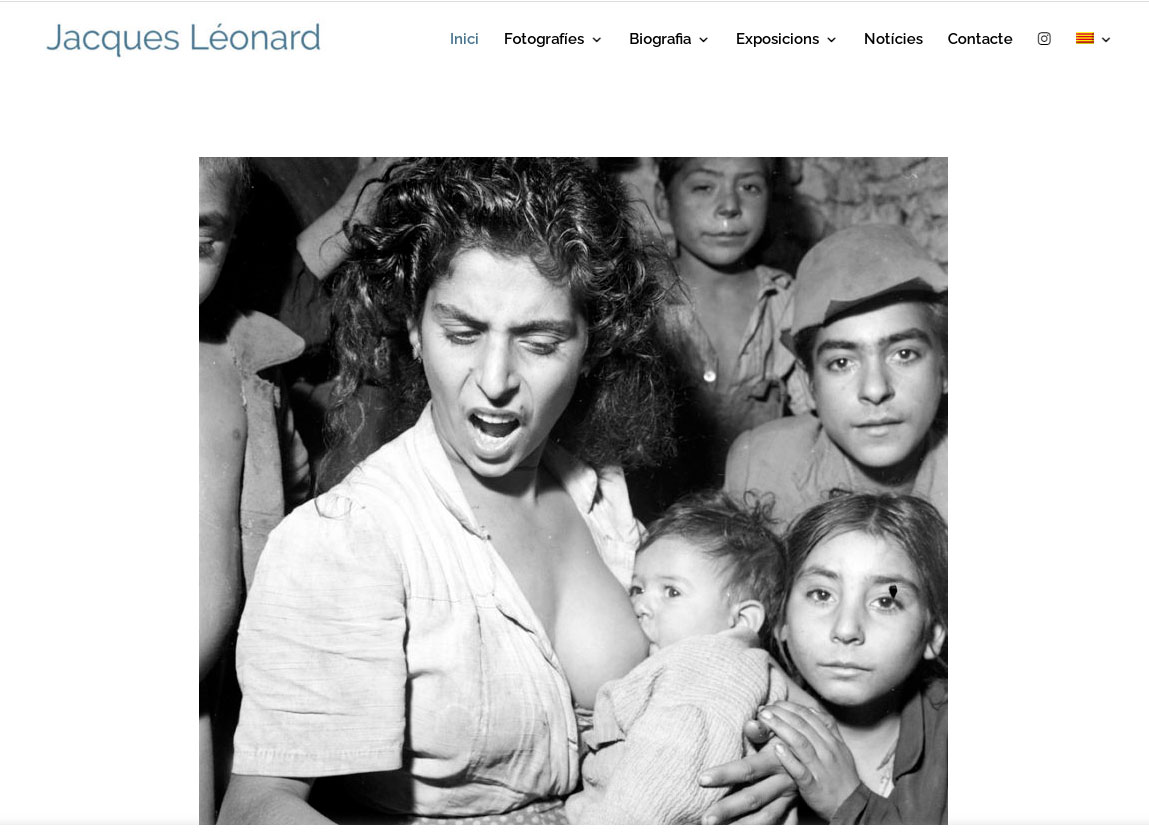Click the black-and-white featured photograph
1149x837 pixels.
point(573,490)
